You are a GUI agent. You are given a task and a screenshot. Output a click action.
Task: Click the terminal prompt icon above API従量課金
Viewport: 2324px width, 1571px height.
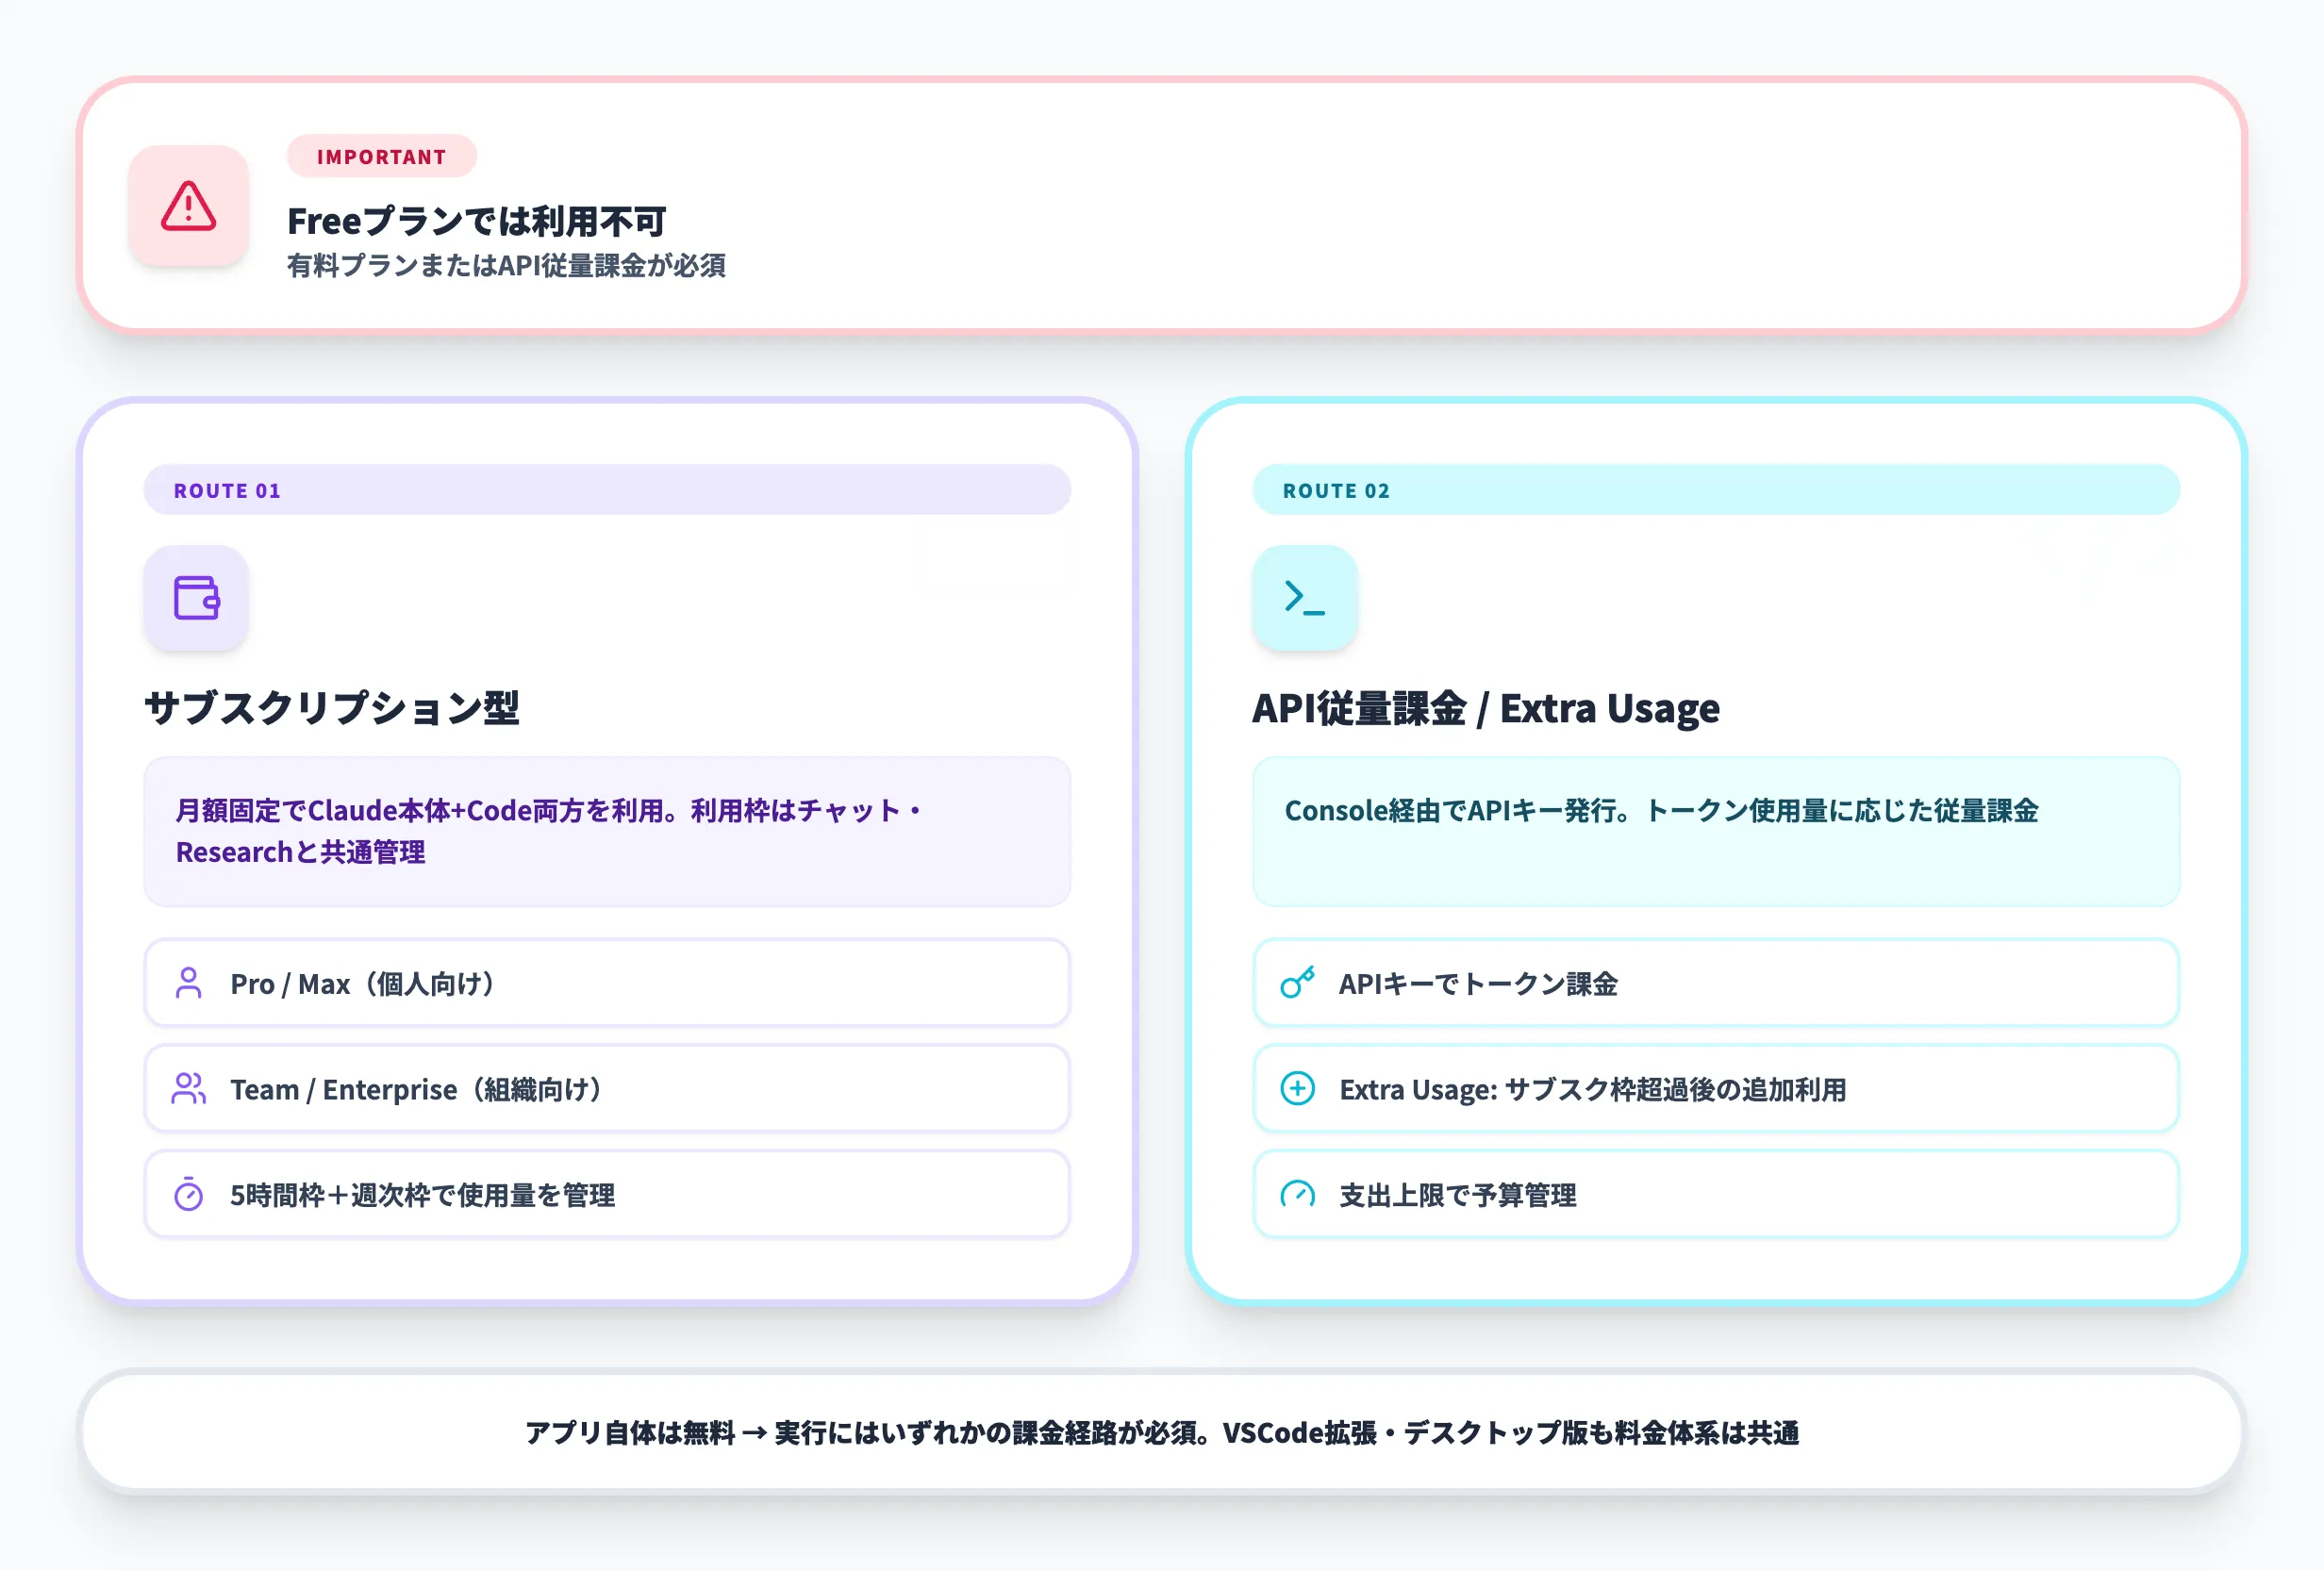[x=1305, y=599]
